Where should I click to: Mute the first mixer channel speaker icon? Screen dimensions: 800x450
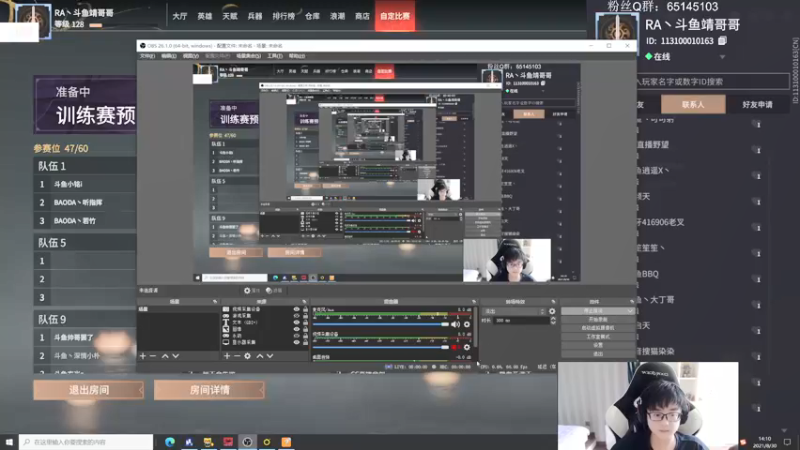tap(456, 324)
